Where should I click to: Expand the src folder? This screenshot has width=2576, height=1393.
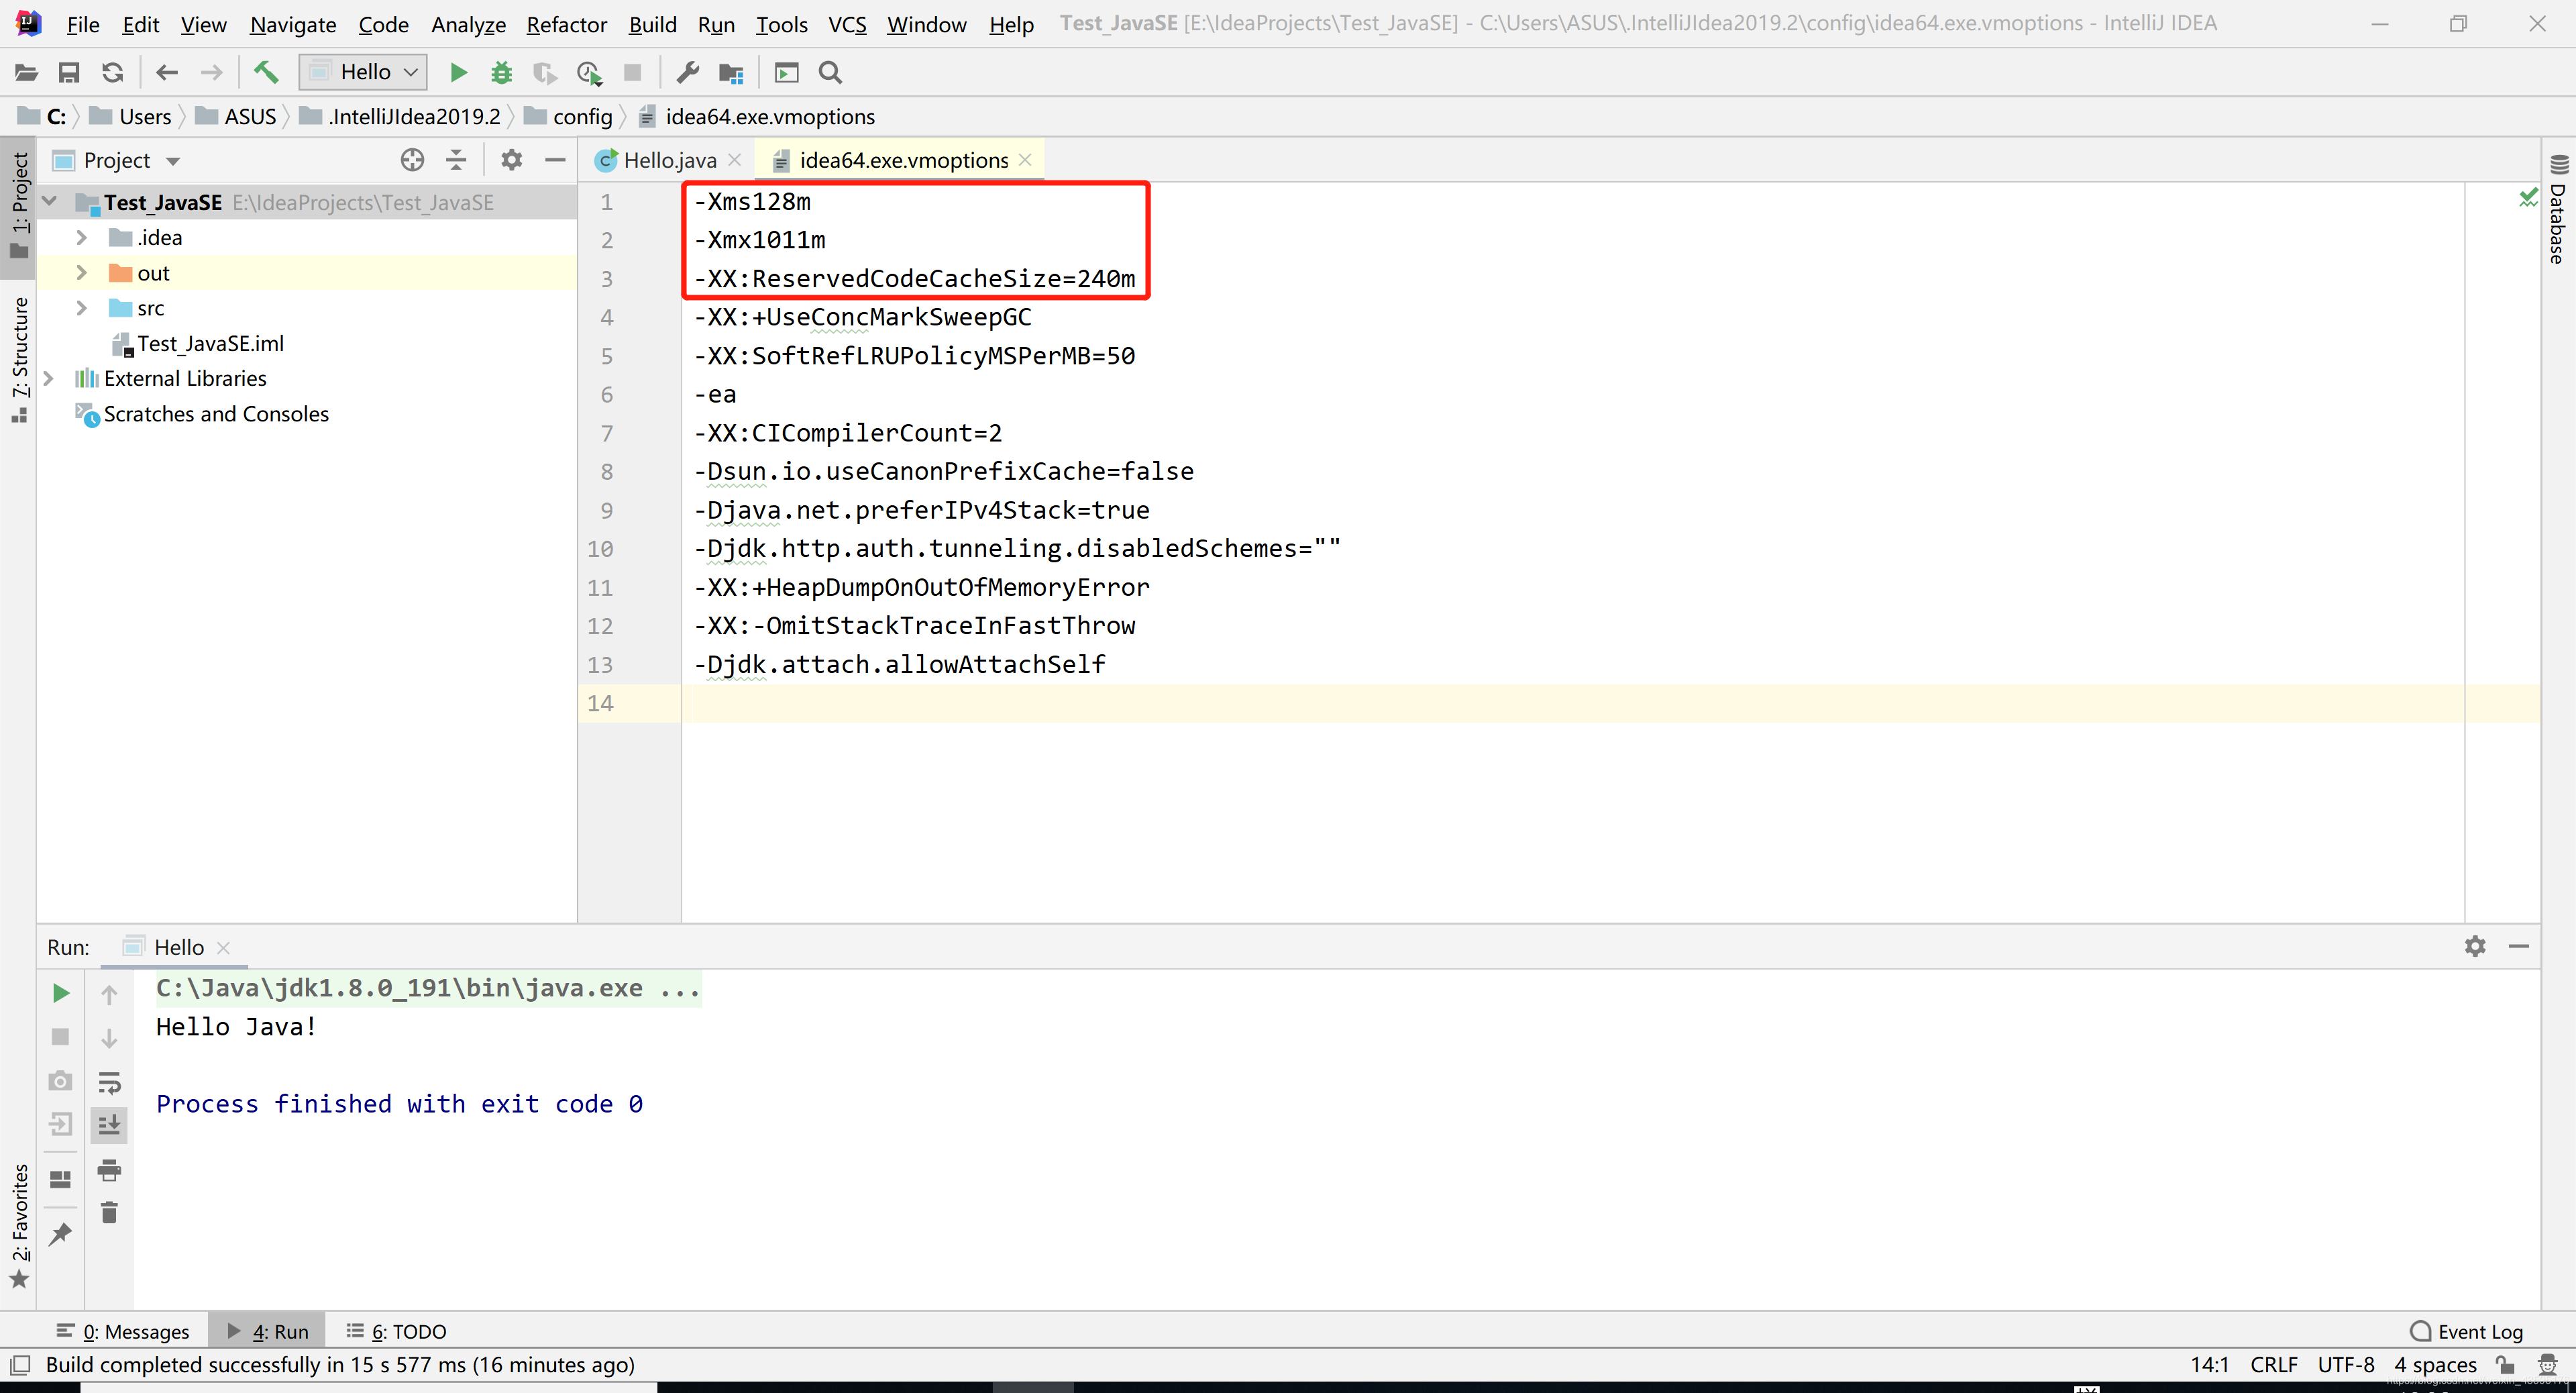coord(82,308)
